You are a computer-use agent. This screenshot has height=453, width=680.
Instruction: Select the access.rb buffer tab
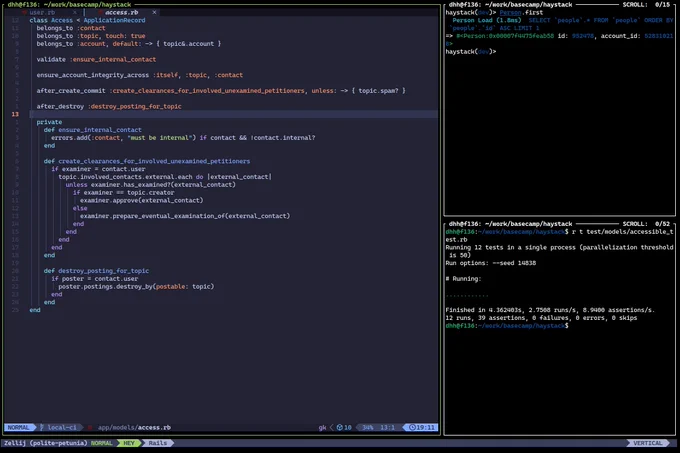click(121, 13)
